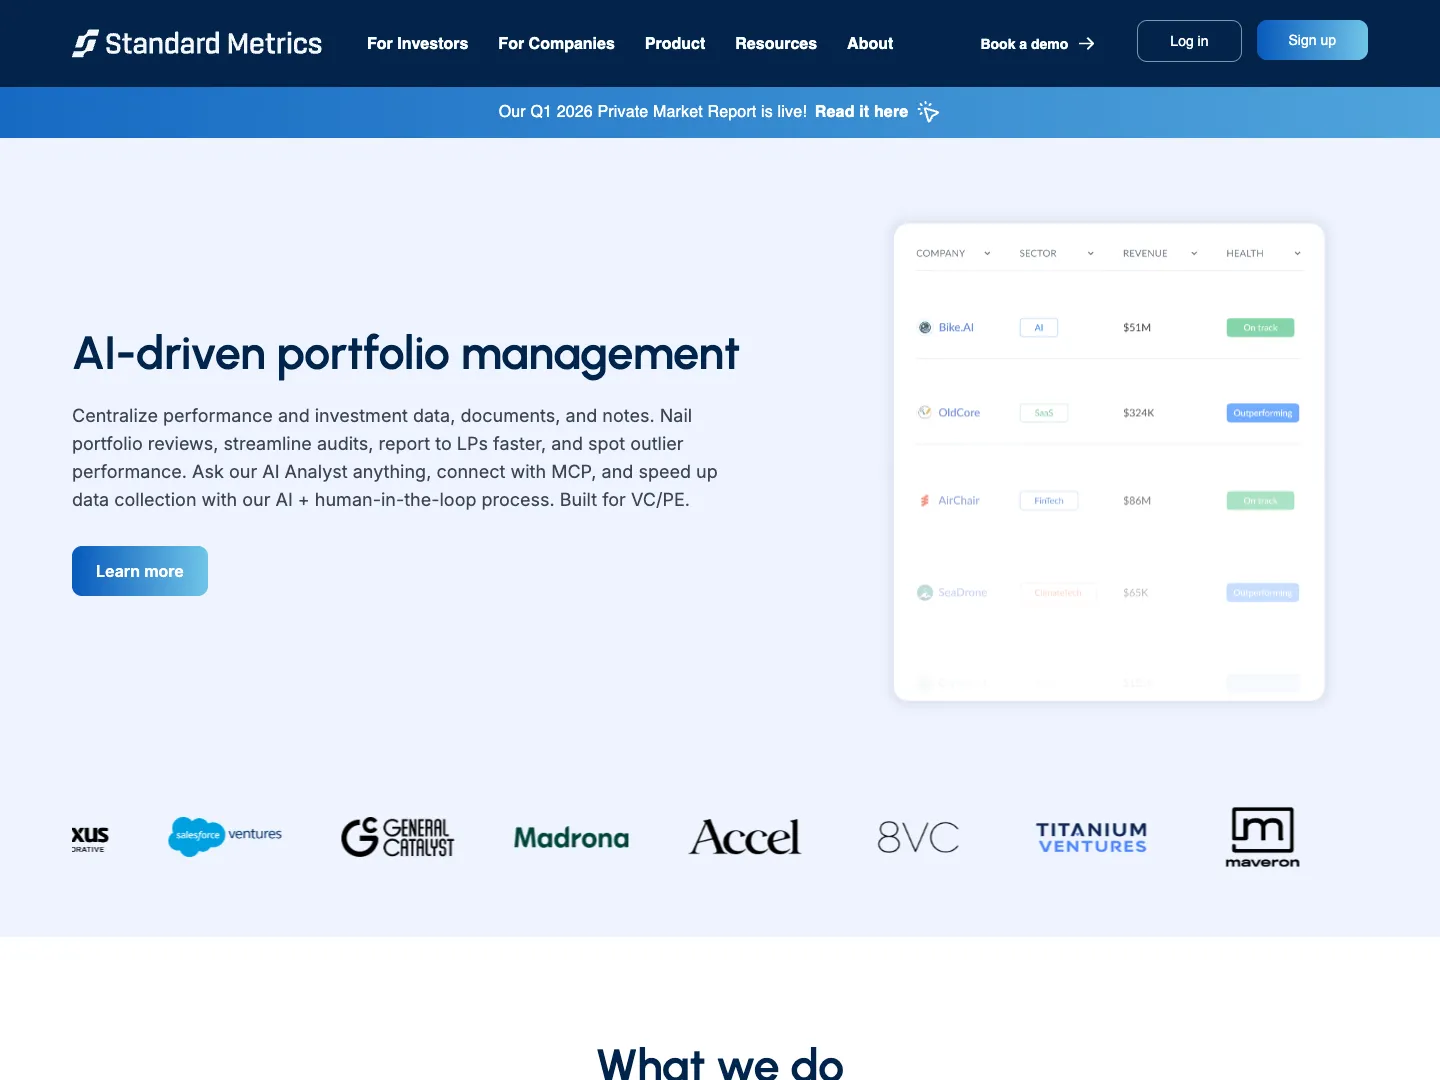Click the Salesforce Ventures logo
The image size is (1440, 1080).
tap(225, 836)
